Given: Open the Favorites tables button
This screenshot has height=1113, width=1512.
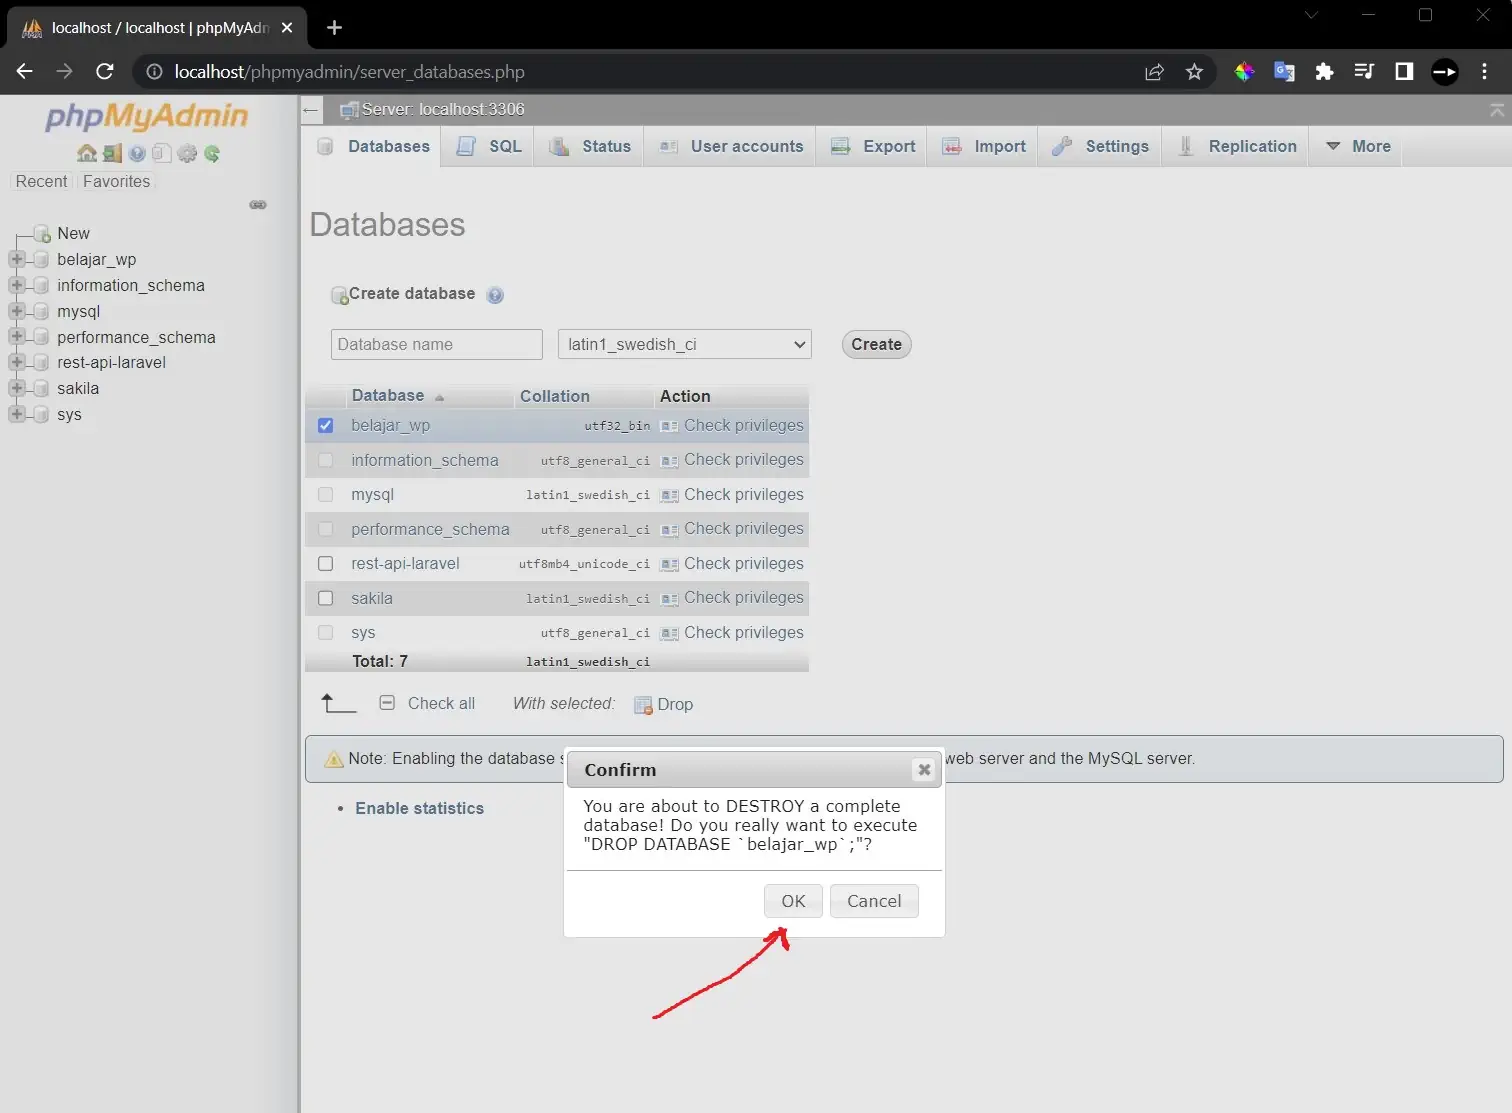Looking at the screenshot, I should click(116, 181).
